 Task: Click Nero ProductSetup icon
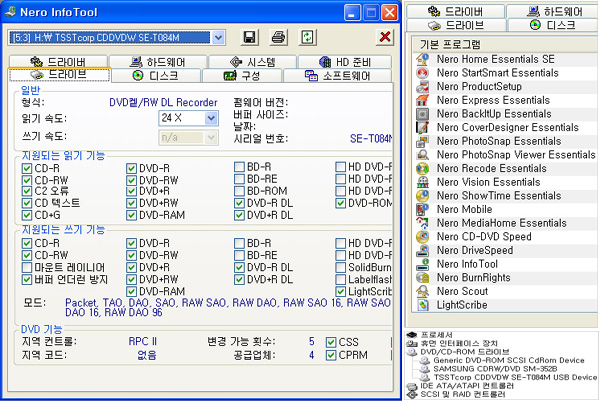click(422, 86)
